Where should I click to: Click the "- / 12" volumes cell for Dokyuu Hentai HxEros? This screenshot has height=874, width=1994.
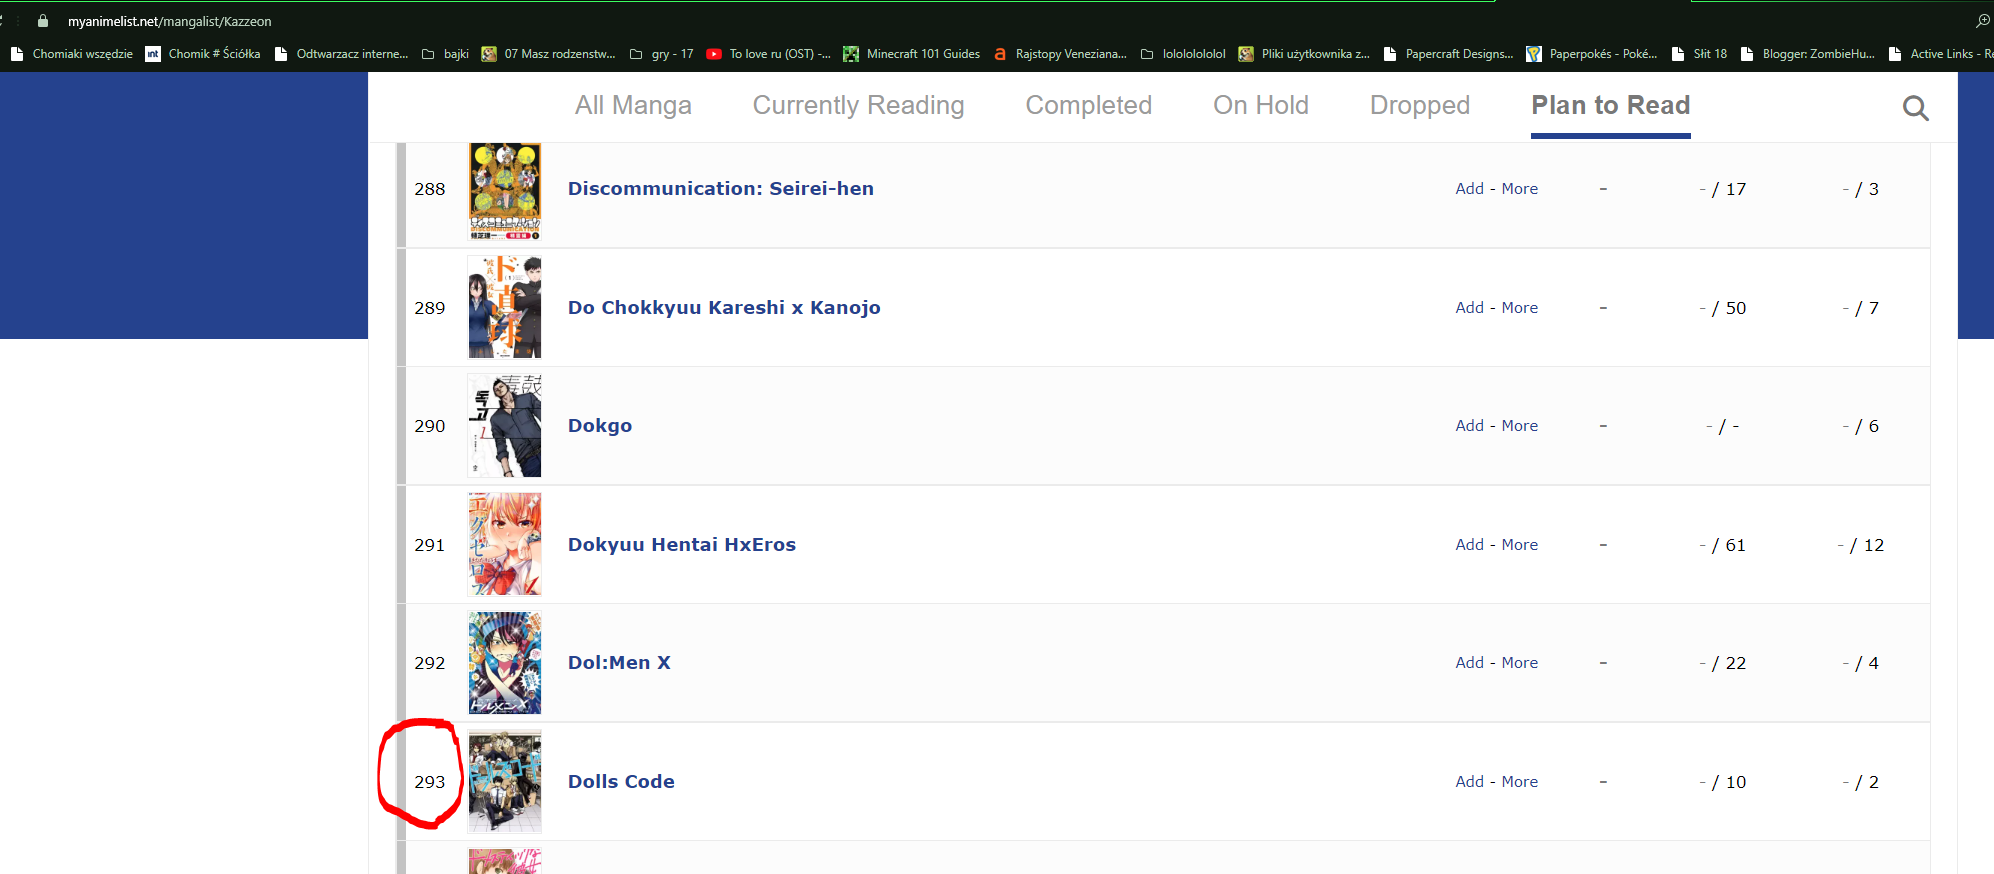[1861, 545]
